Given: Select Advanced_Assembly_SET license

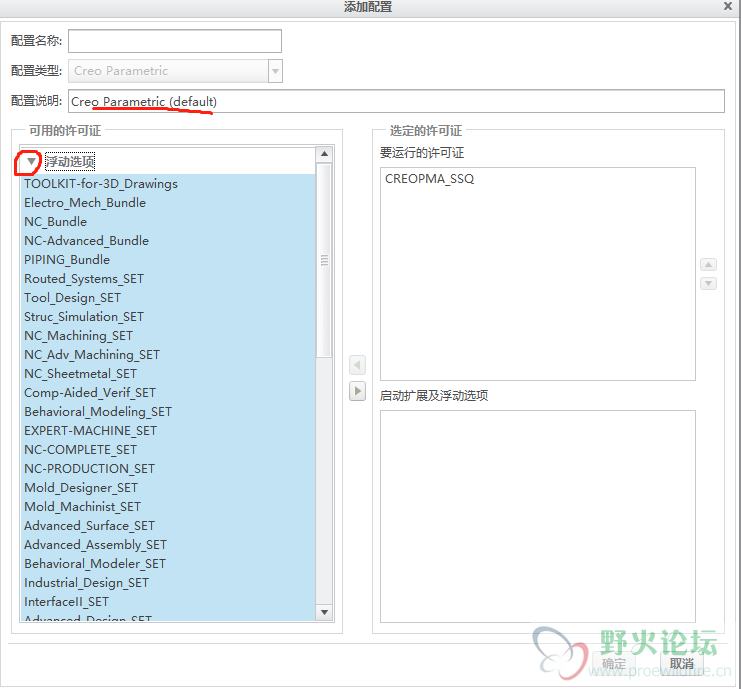Looking at the screenshot, I should [x=168, y=544].
